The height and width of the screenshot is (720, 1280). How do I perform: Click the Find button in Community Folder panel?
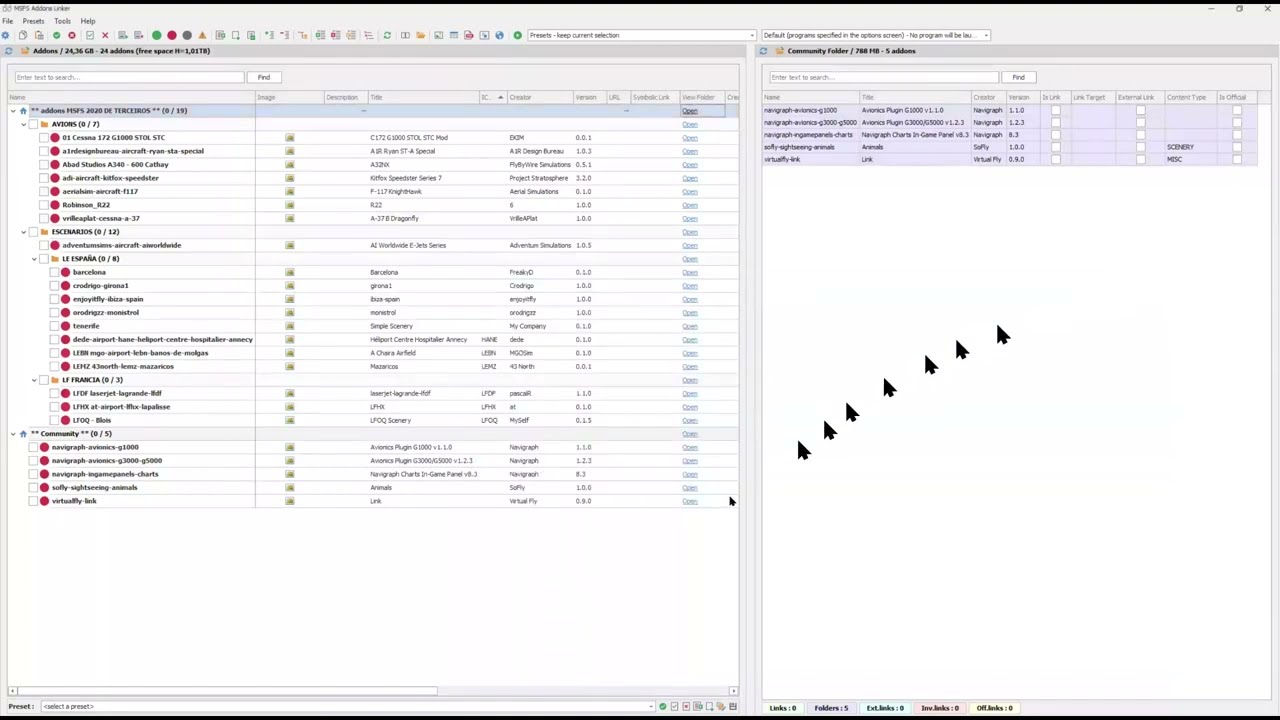[x=1018, y=77]
